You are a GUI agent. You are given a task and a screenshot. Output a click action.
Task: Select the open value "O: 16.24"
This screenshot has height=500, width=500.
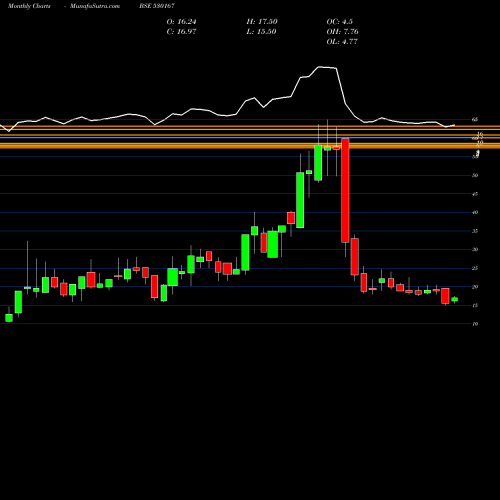point(181,22)
